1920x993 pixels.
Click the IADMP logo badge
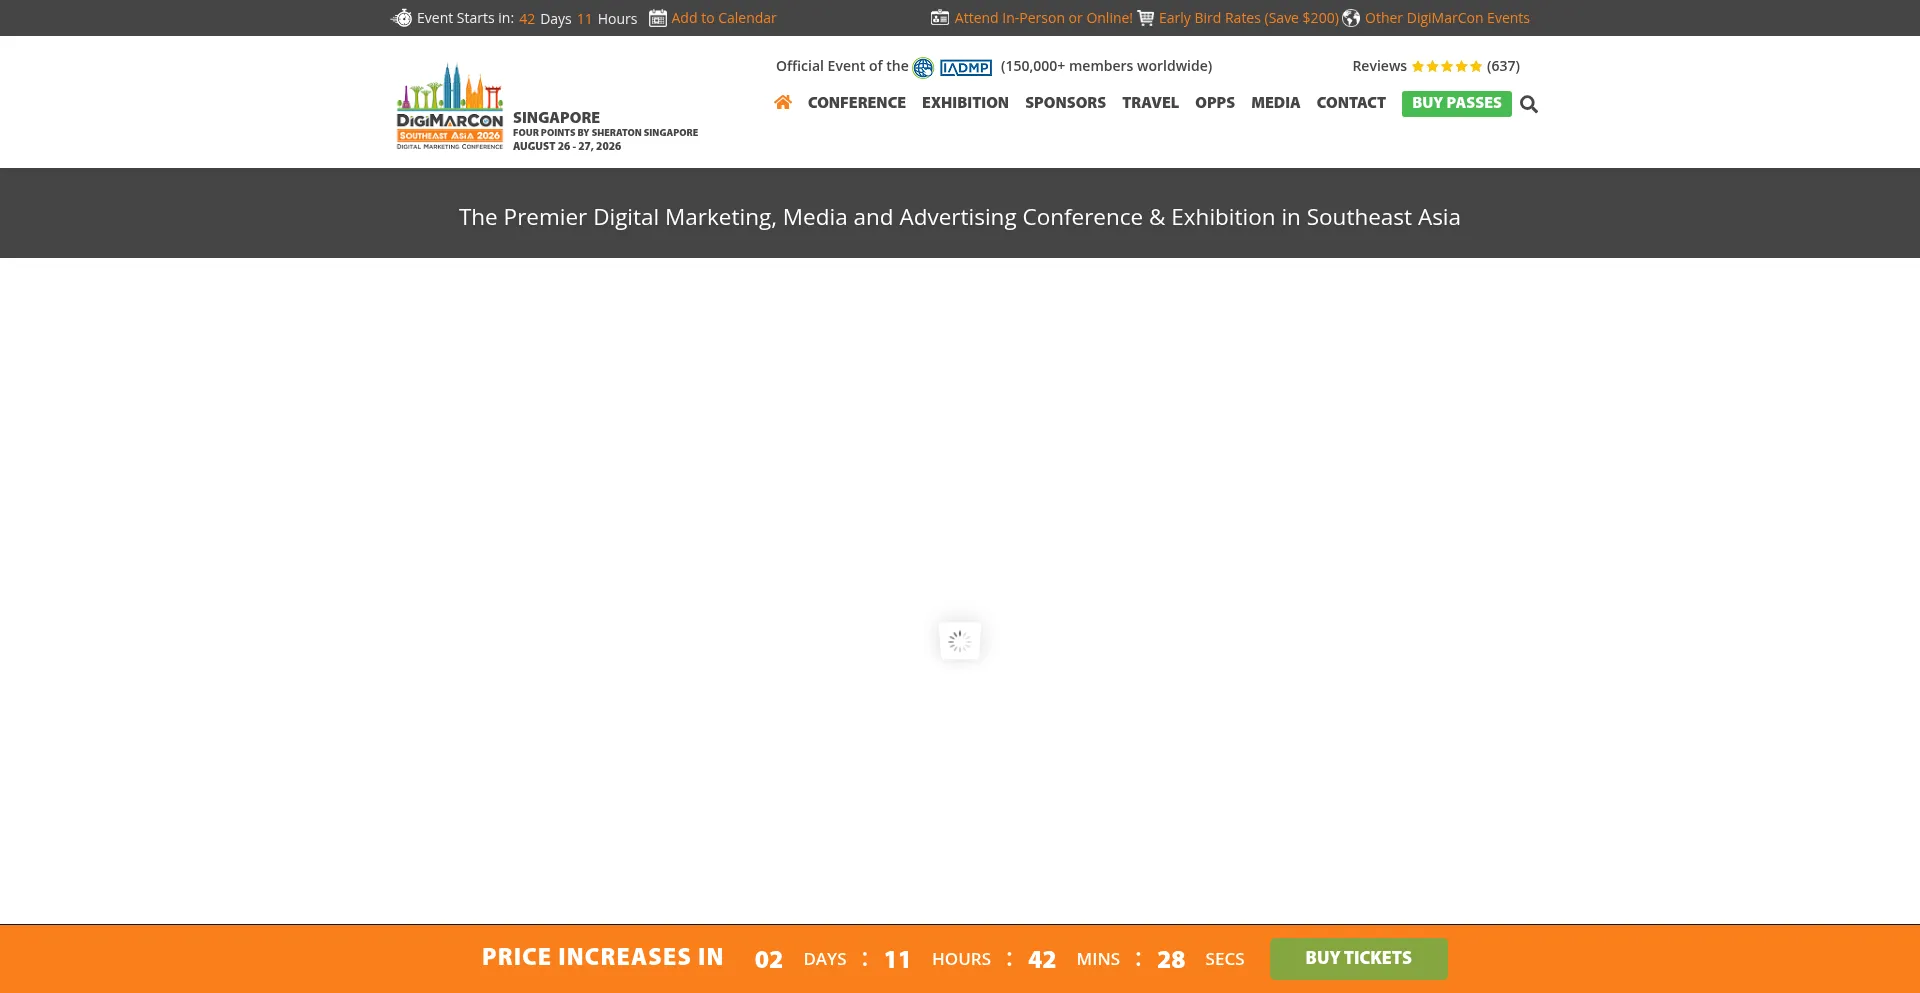coord(966,67)
